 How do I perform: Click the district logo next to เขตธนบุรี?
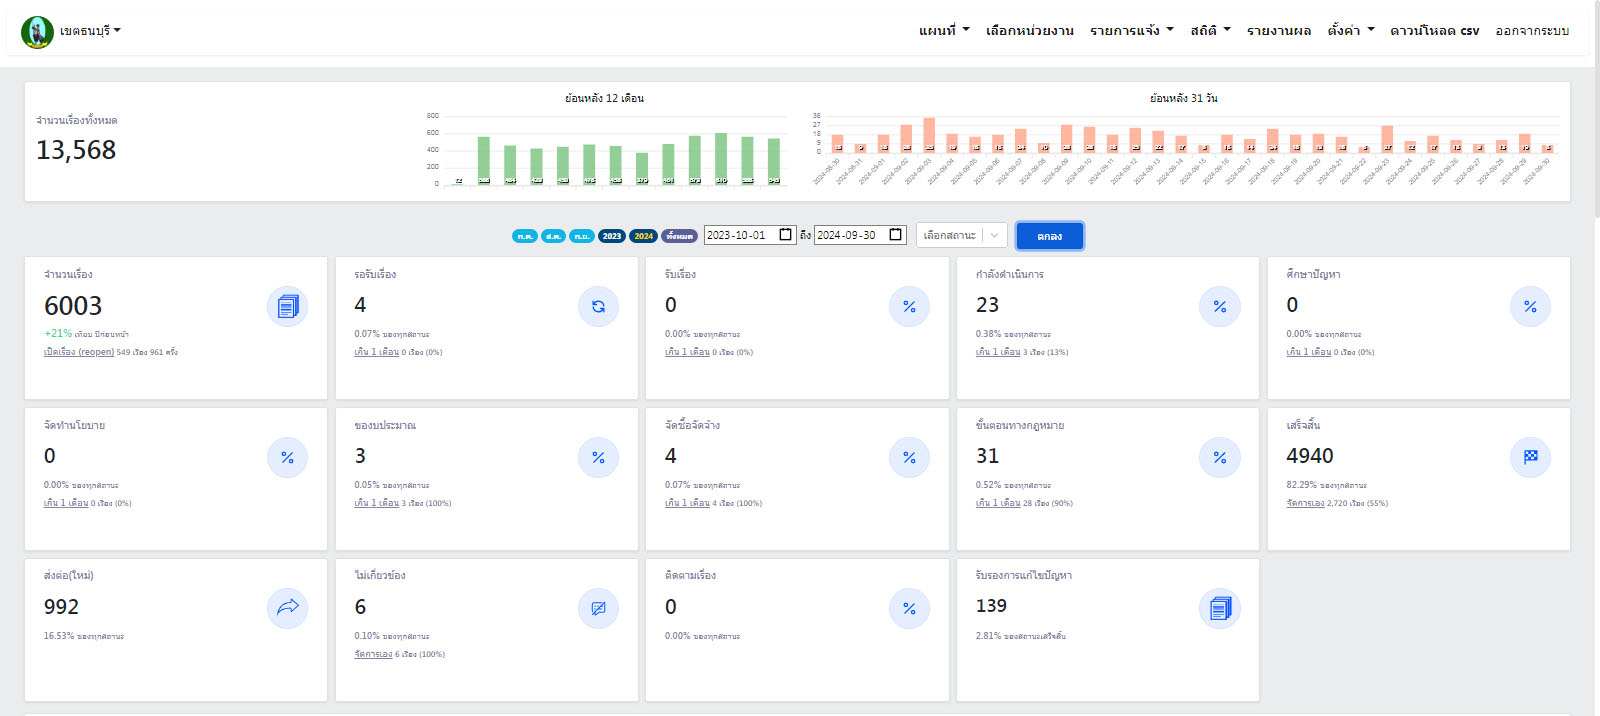37,32
